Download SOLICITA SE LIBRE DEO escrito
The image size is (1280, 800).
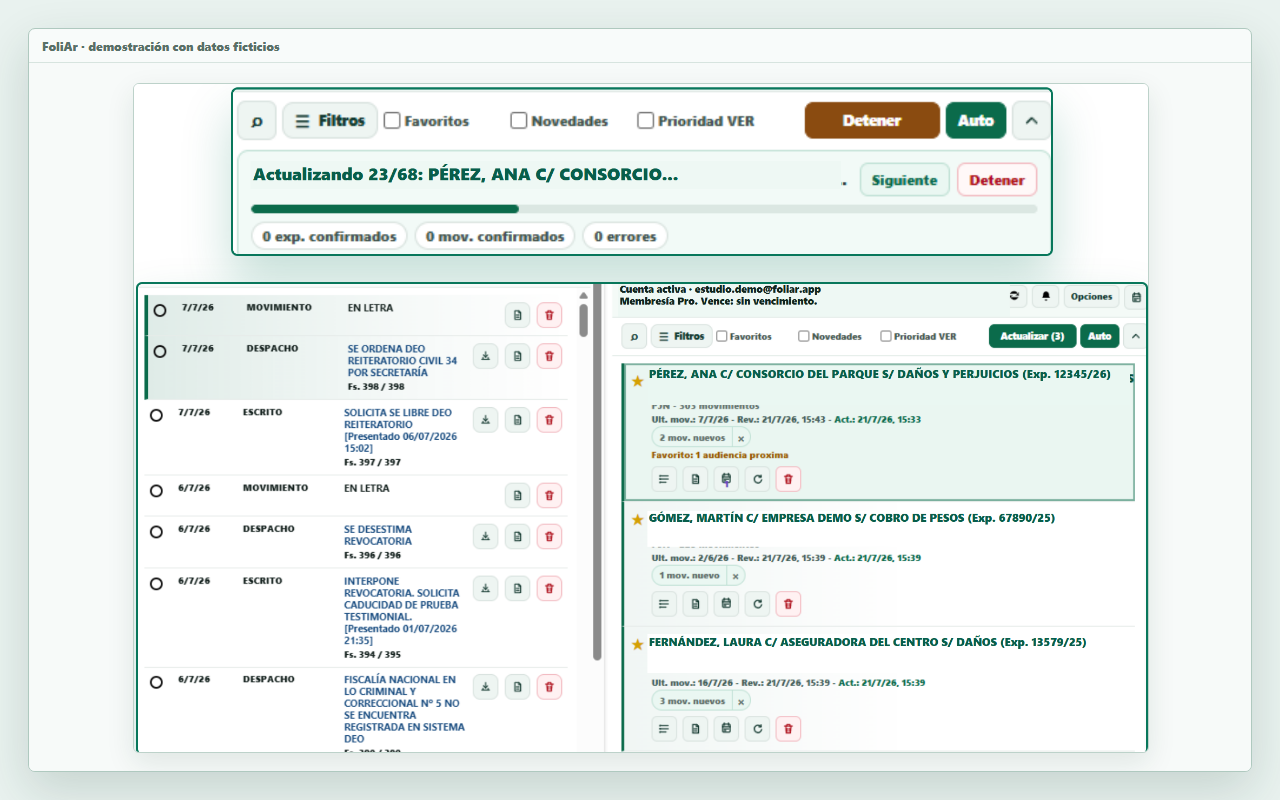(485, 420)
